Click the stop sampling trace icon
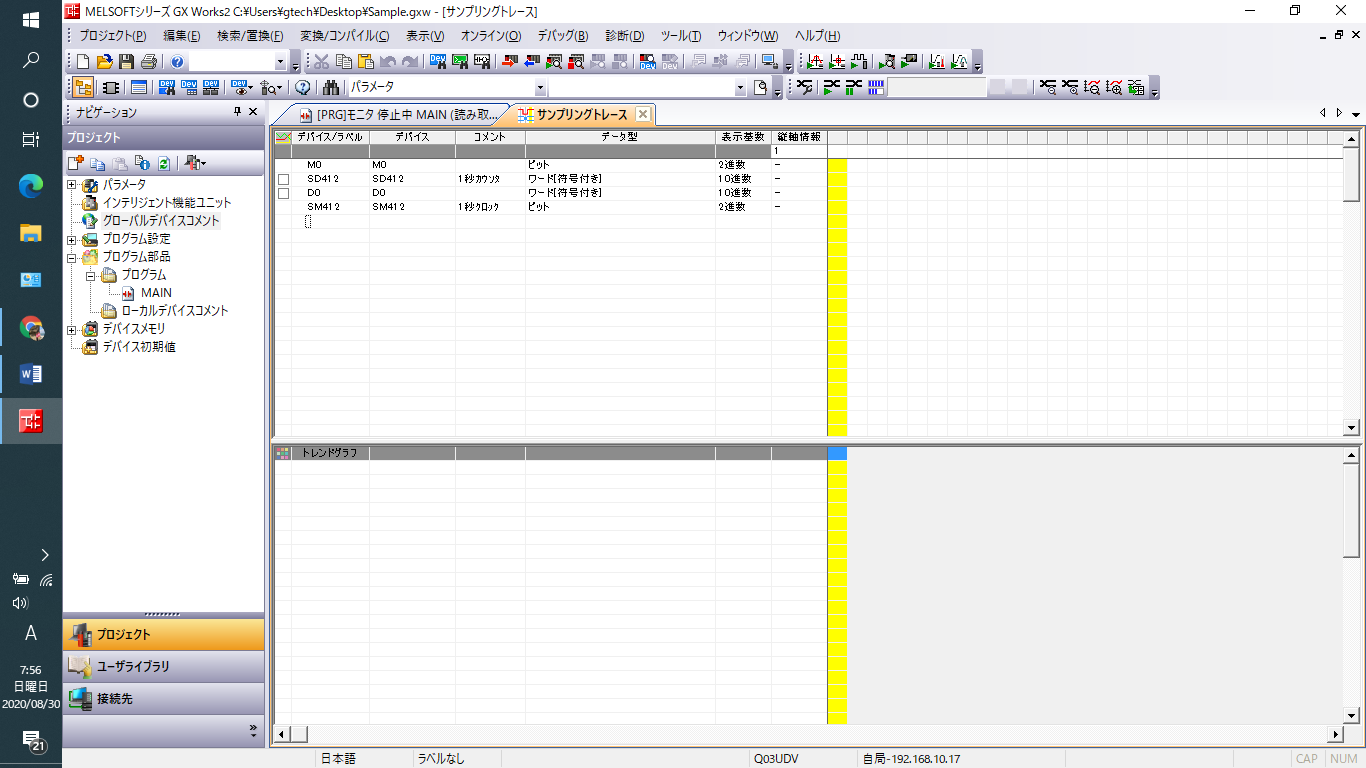Image resolution: width=1366 pixels, height=768 pixels. click(x=853, y=87)
